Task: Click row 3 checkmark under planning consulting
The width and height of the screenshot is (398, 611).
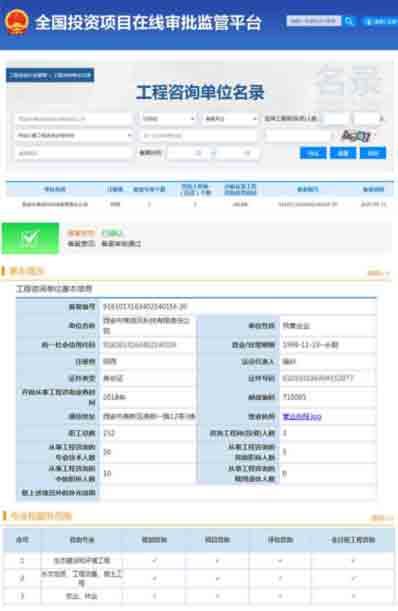Action: click(x=154, y=596)
